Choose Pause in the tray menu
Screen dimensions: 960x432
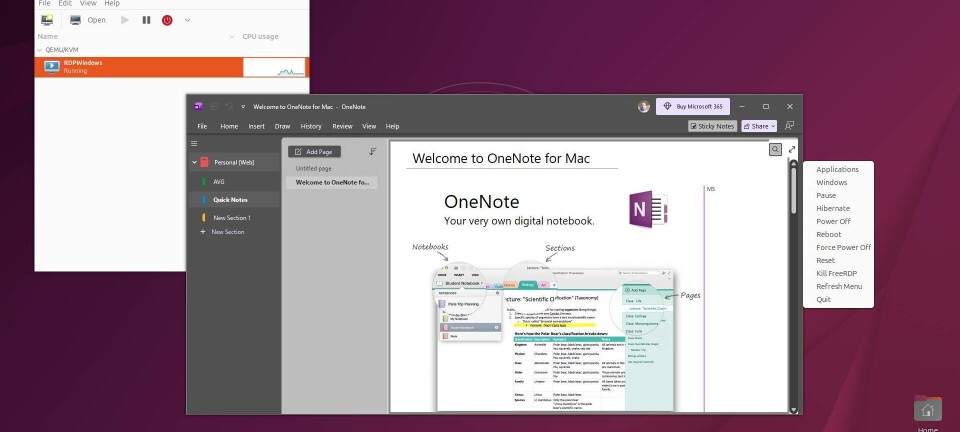pos(826,196)
